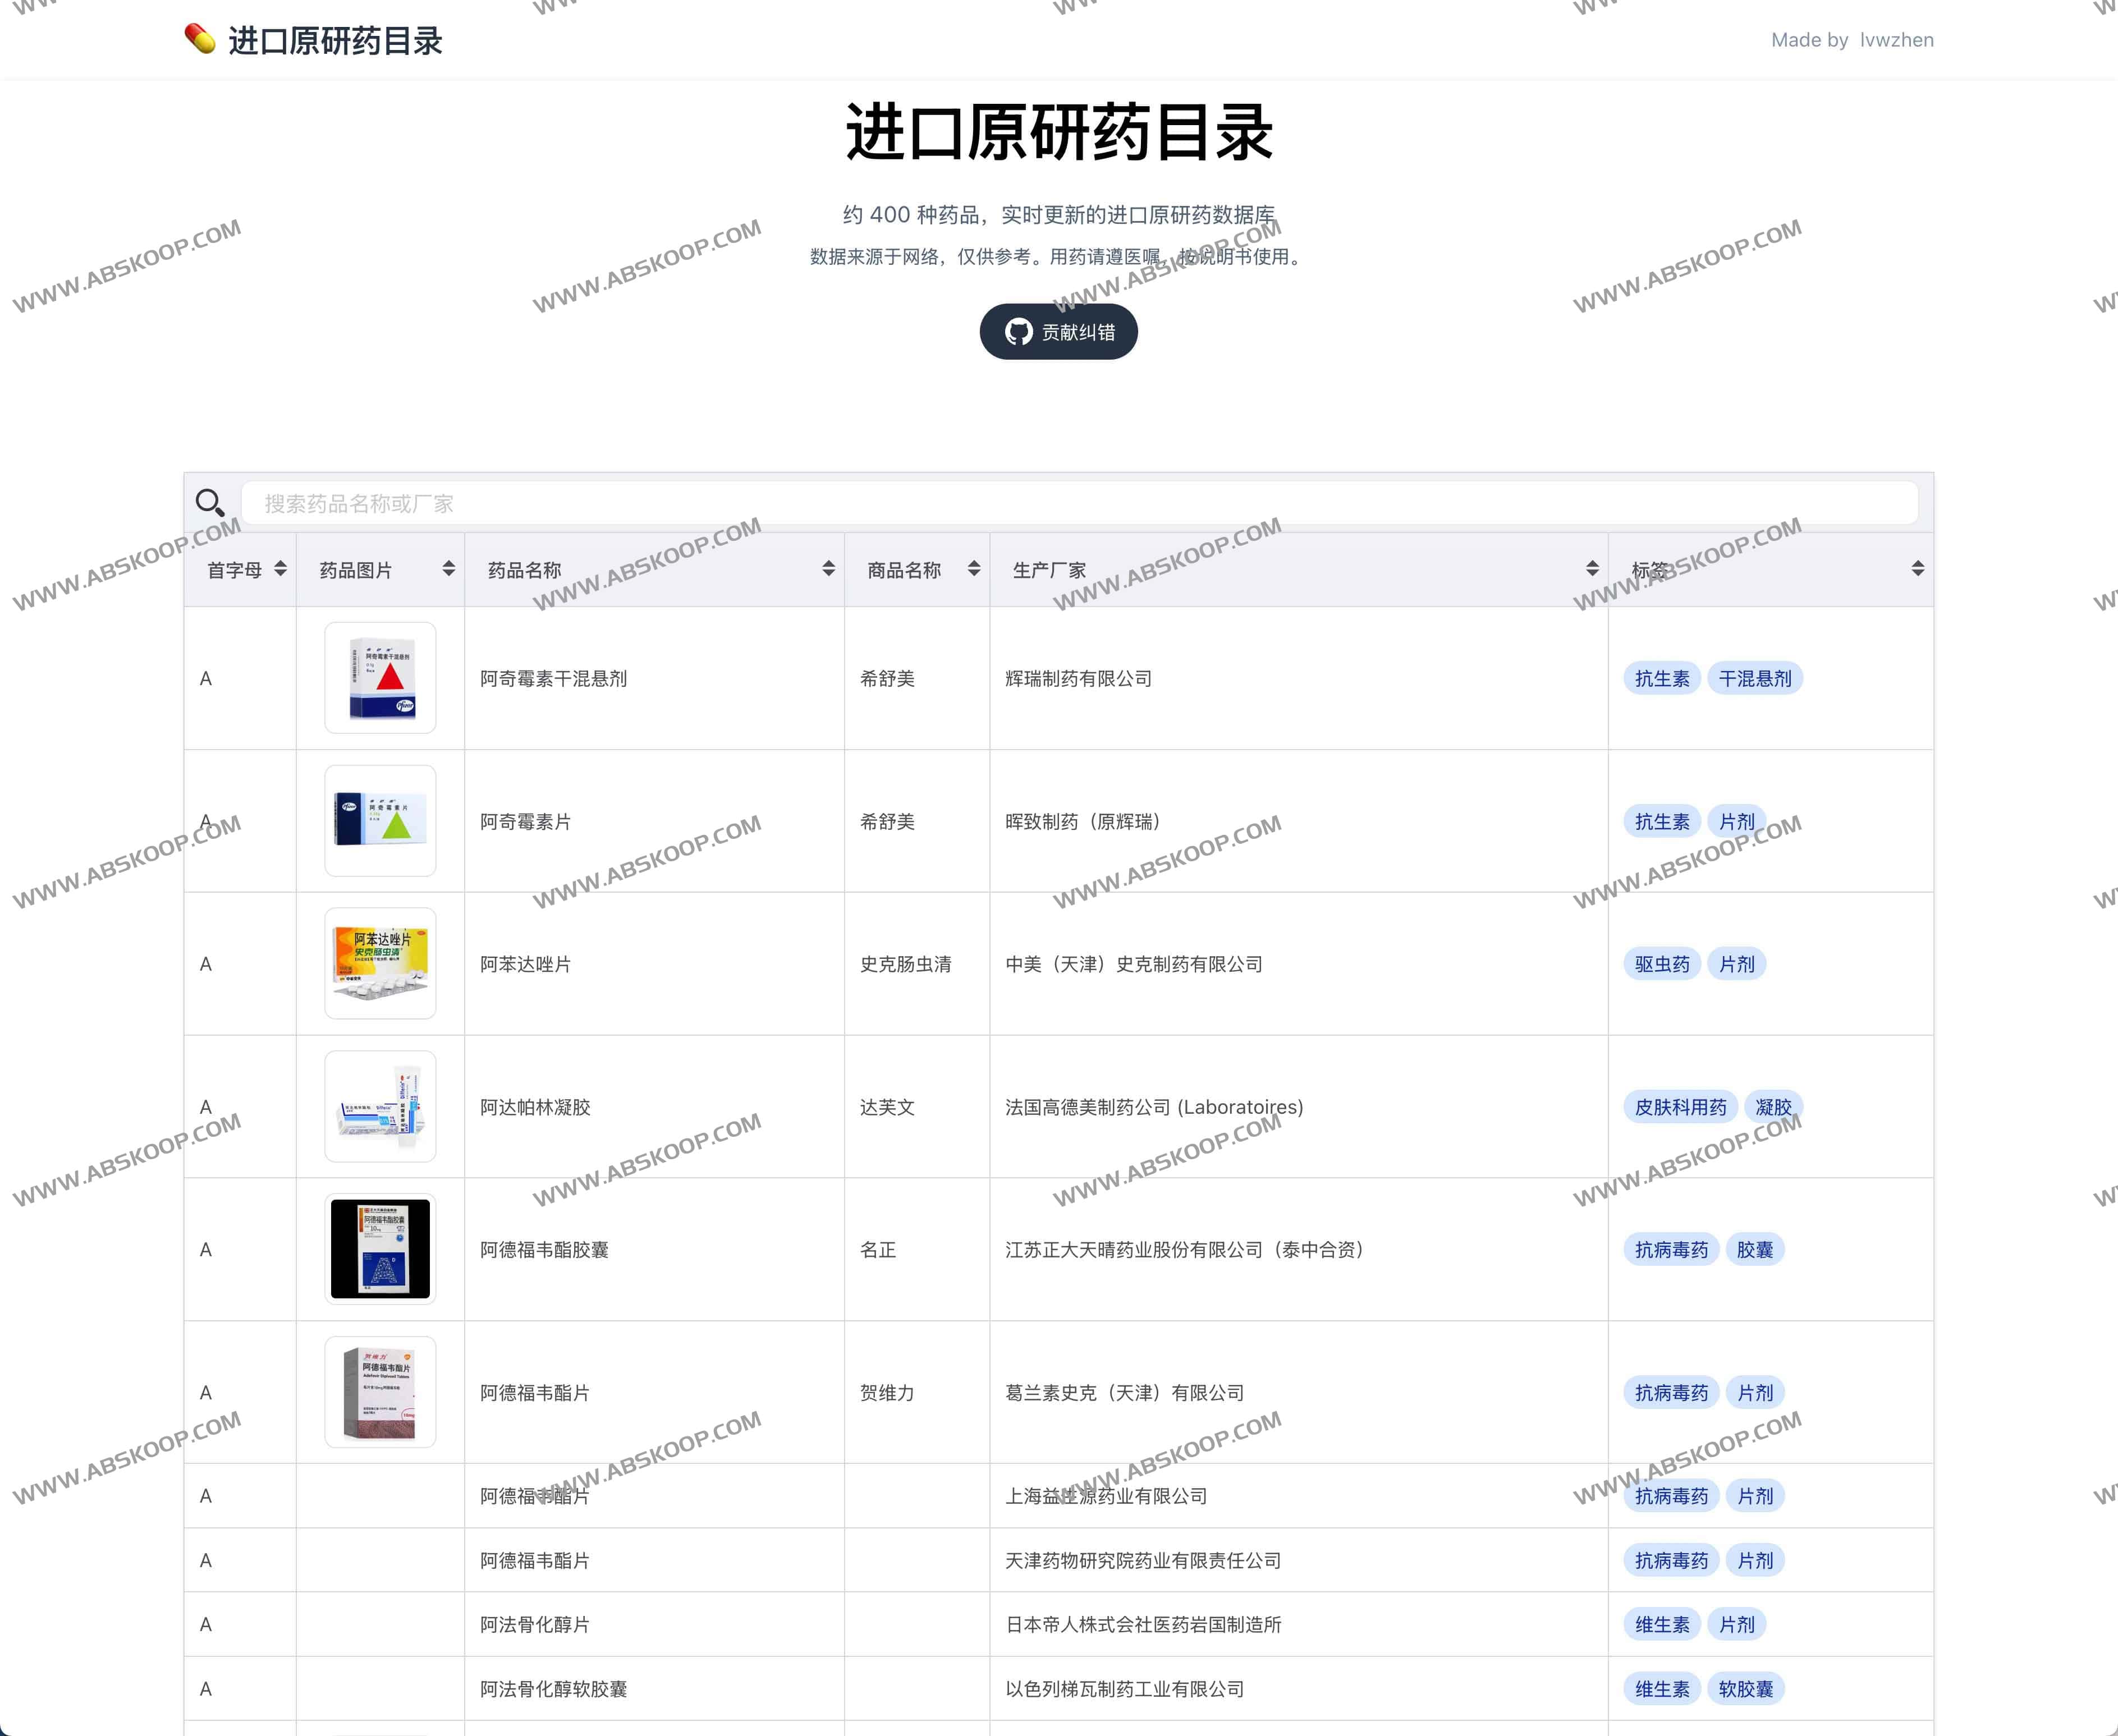Open 阿德福韦酯胶囊 black thumbnail
The image size is (2118, 1736).
[380, 1249]
